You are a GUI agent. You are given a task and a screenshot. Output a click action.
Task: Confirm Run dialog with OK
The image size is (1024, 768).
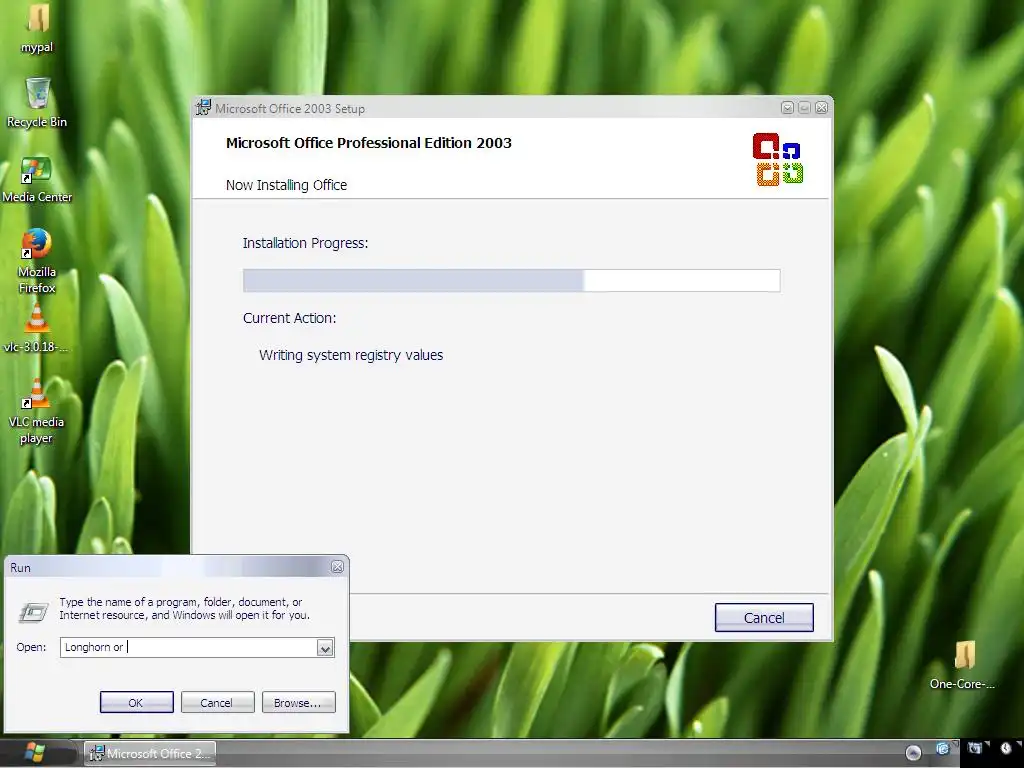[x=136, y=703]
